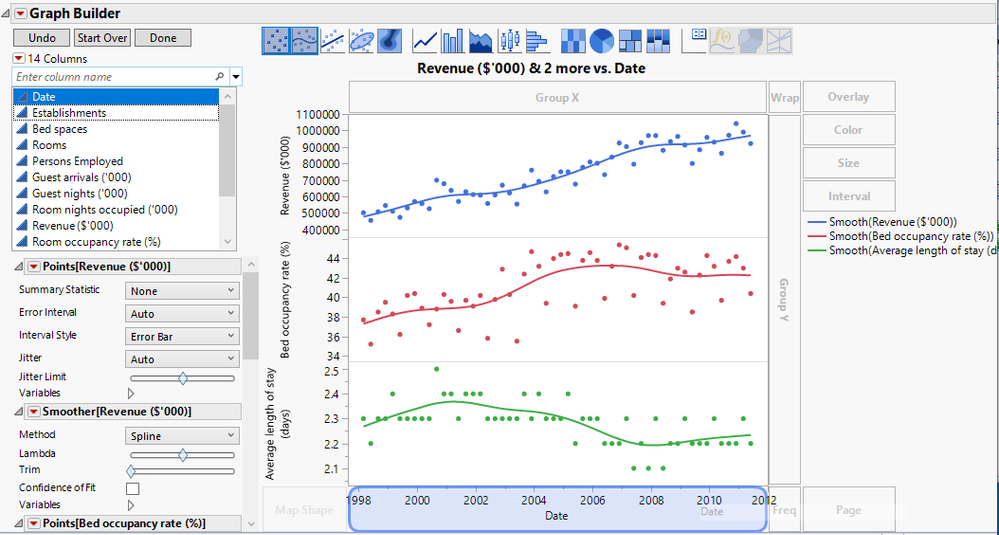Screen dimensions: 999x535
Task: Choose the Bar chart element icon
Action: [453, 41]
